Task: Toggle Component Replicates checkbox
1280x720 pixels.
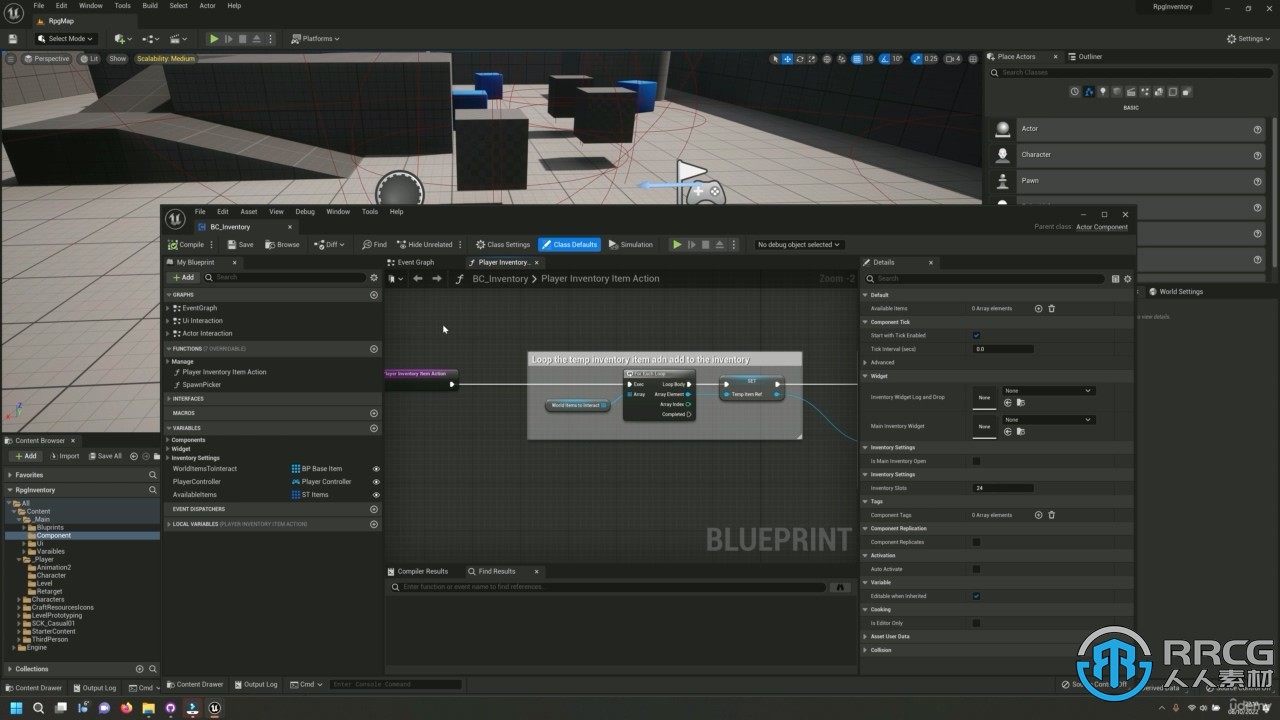Action: [x=976, y=542]
